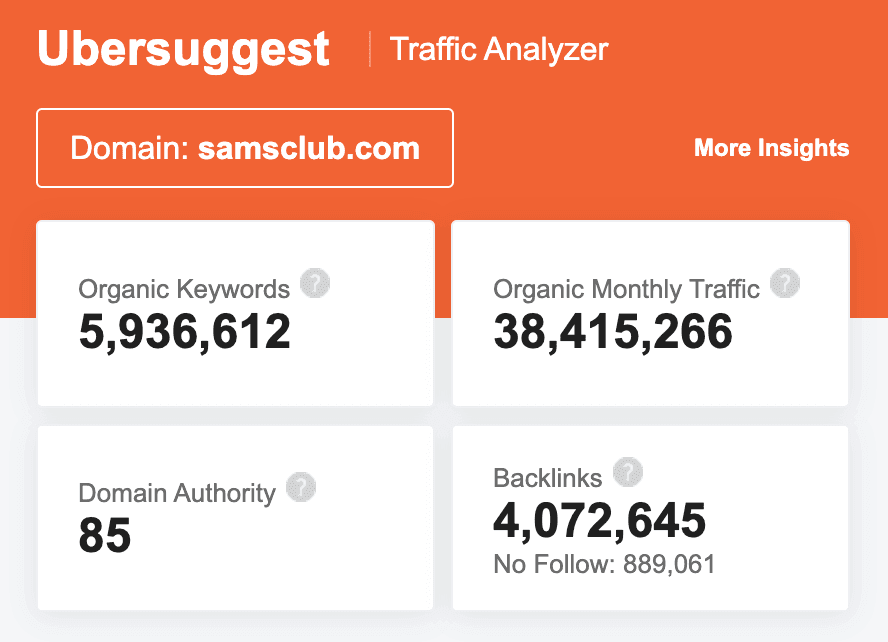
Task: Select the Backlinks count 4,072,645
Action: [x=599, y=519]
